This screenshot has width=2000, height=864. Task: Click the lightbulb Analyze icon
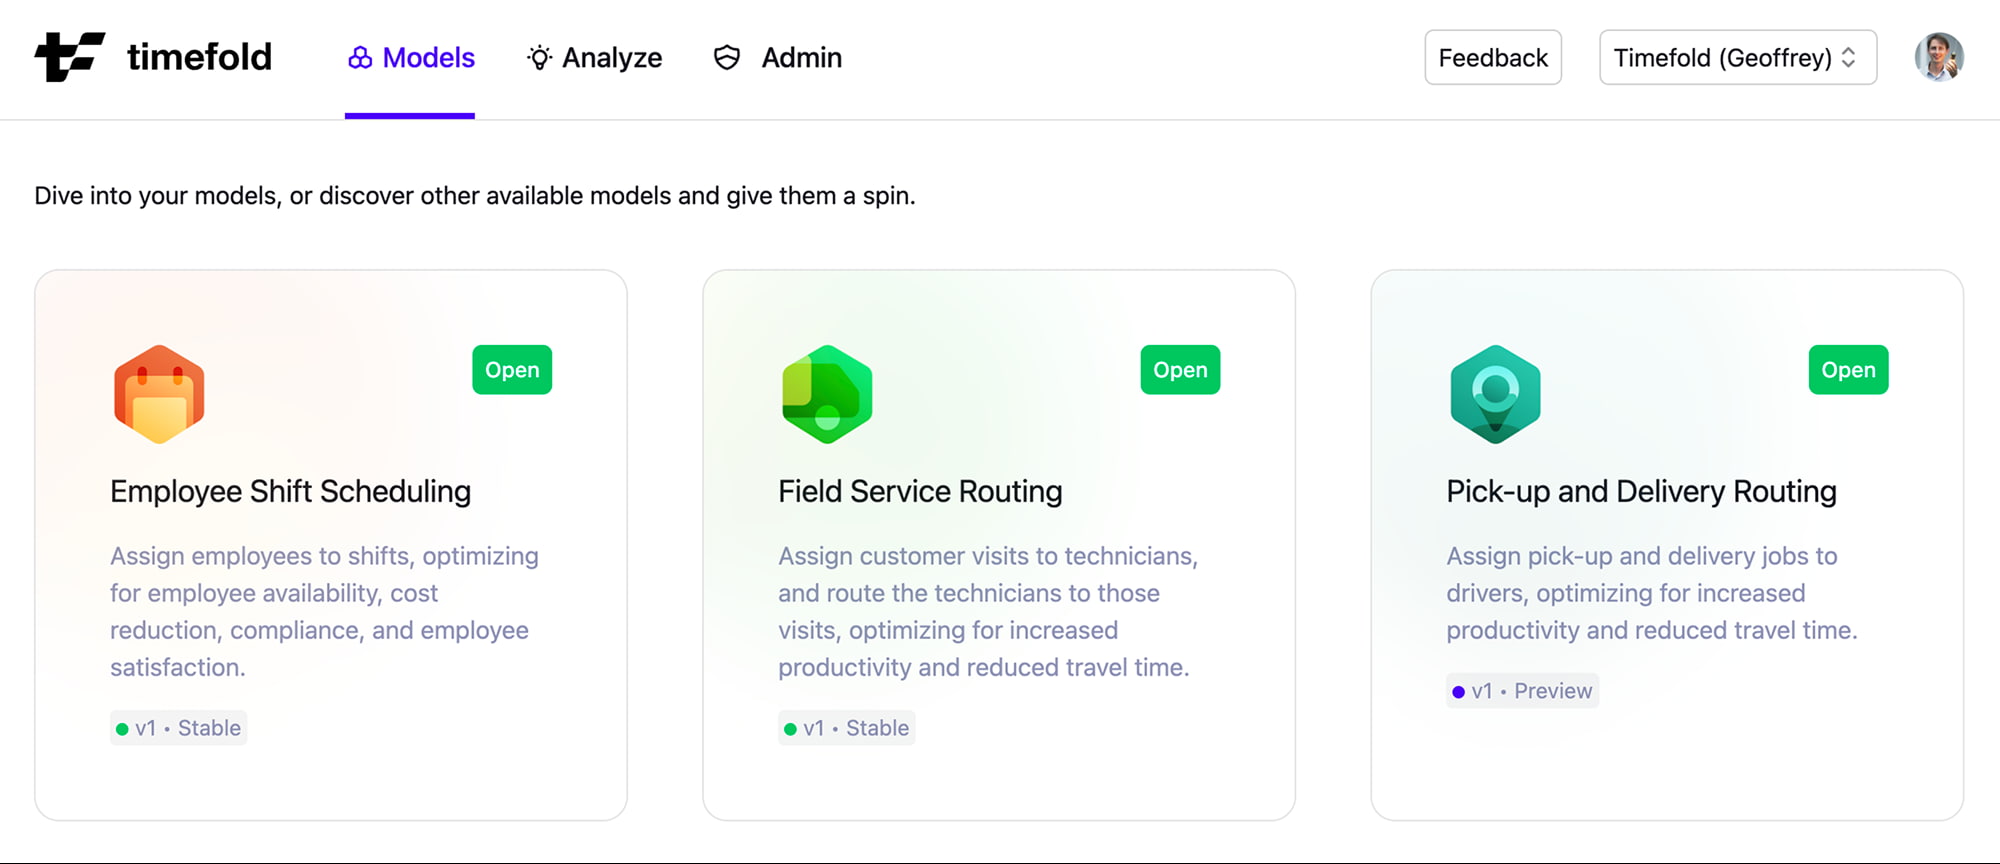pos(538,58)
